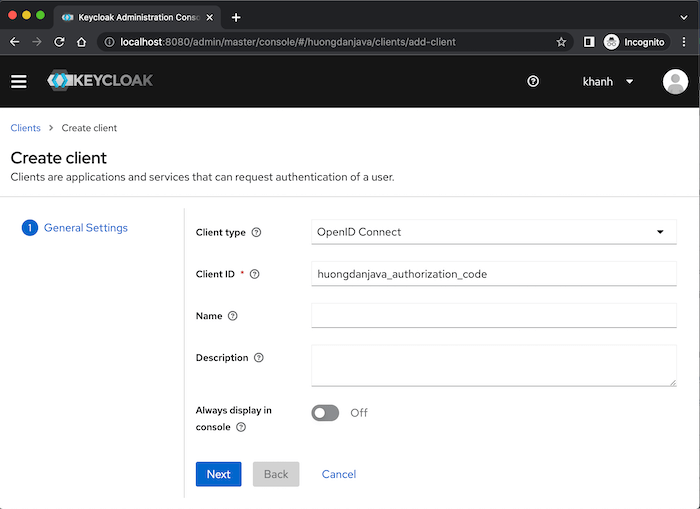Click the Off label beside the switch
Viewport: 700px width, 509px height.
coord(359,413)
